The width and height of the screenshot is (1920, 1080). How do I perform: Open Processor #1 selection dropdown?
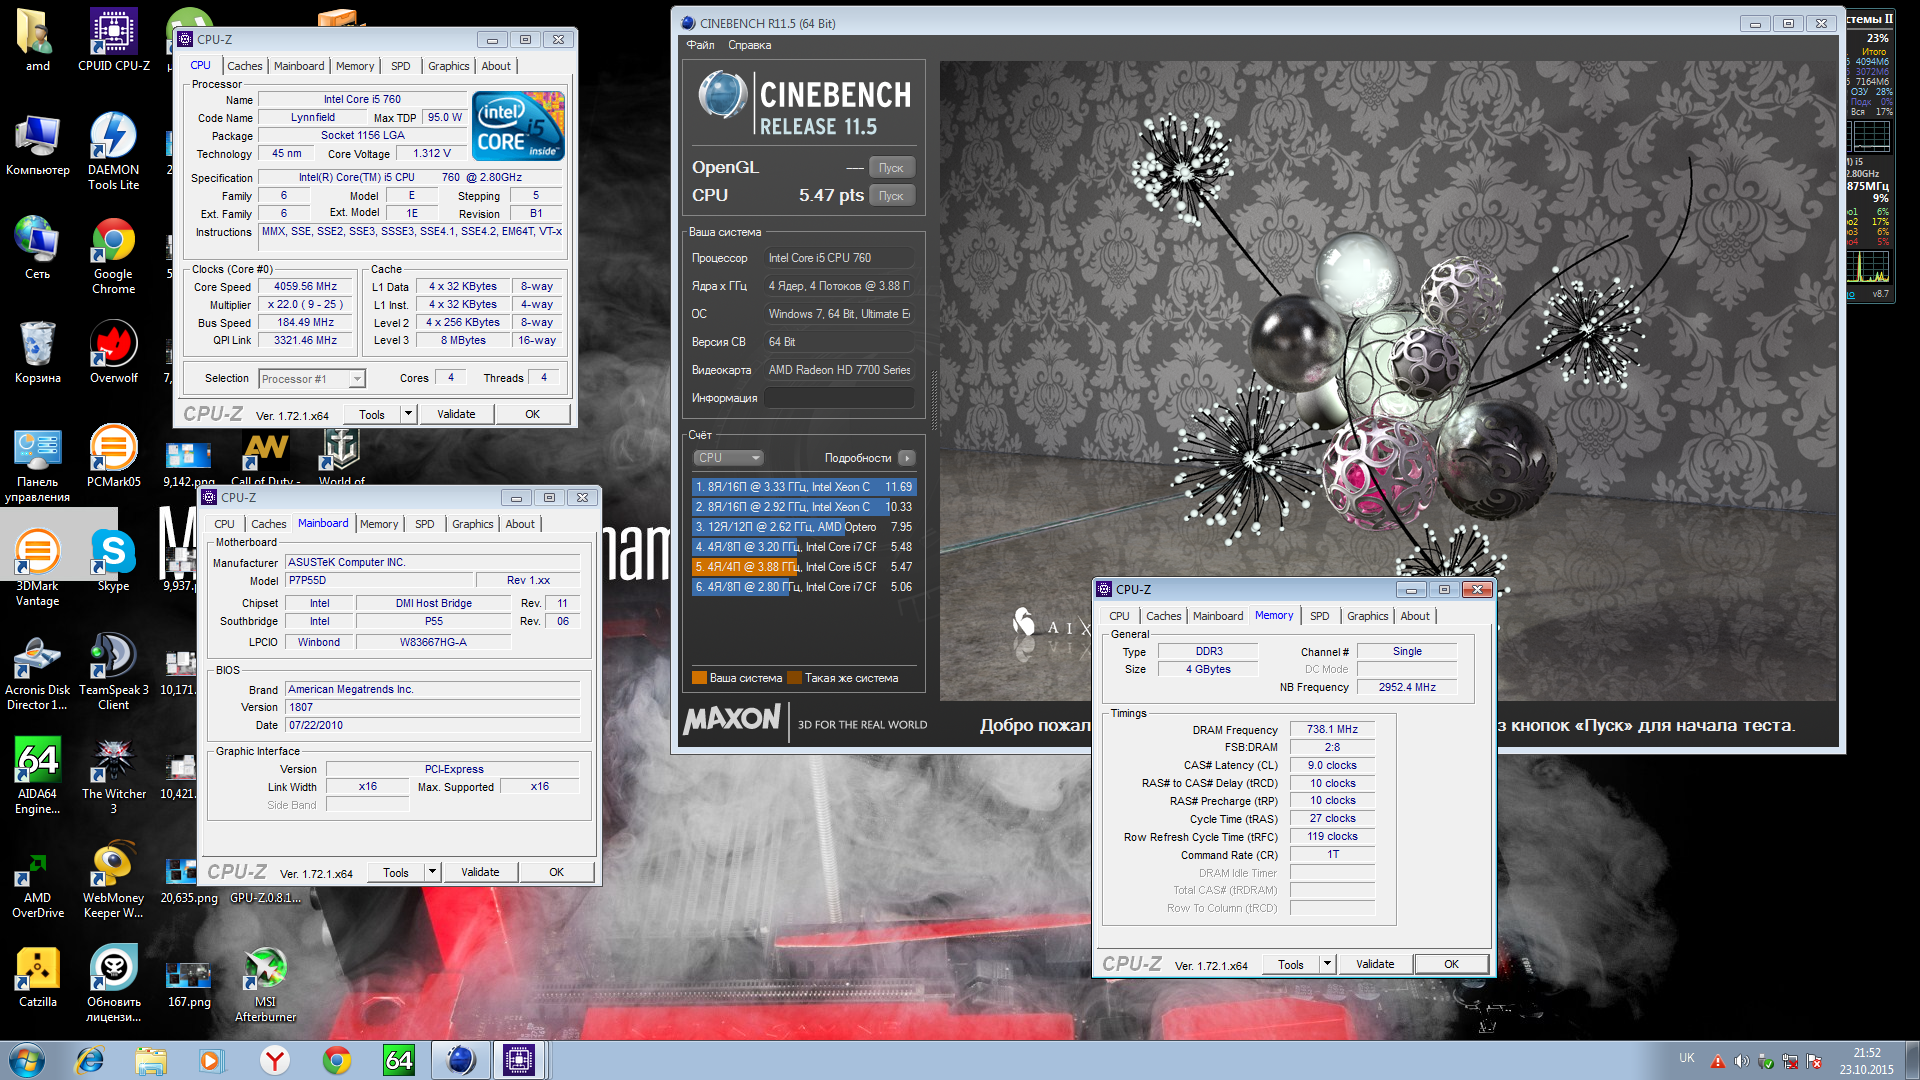click(x=312, y=379)
